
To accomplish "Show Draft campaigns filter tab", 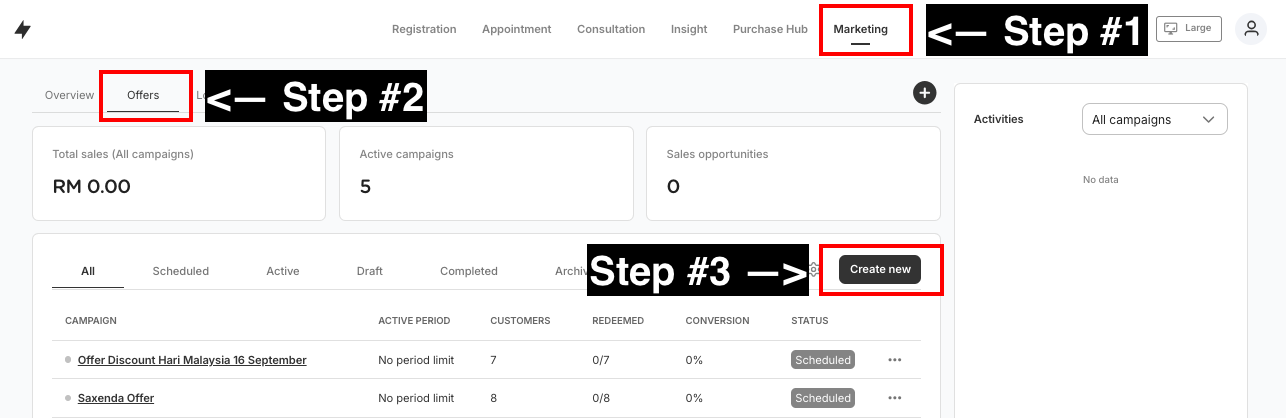I will [369, 271].
